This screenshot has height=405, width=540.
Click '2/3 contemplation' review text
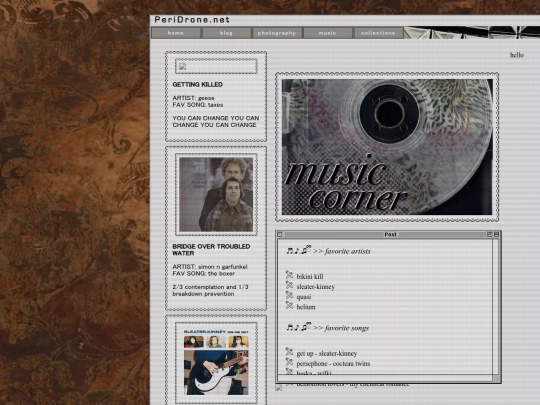(x=210, y=290)
